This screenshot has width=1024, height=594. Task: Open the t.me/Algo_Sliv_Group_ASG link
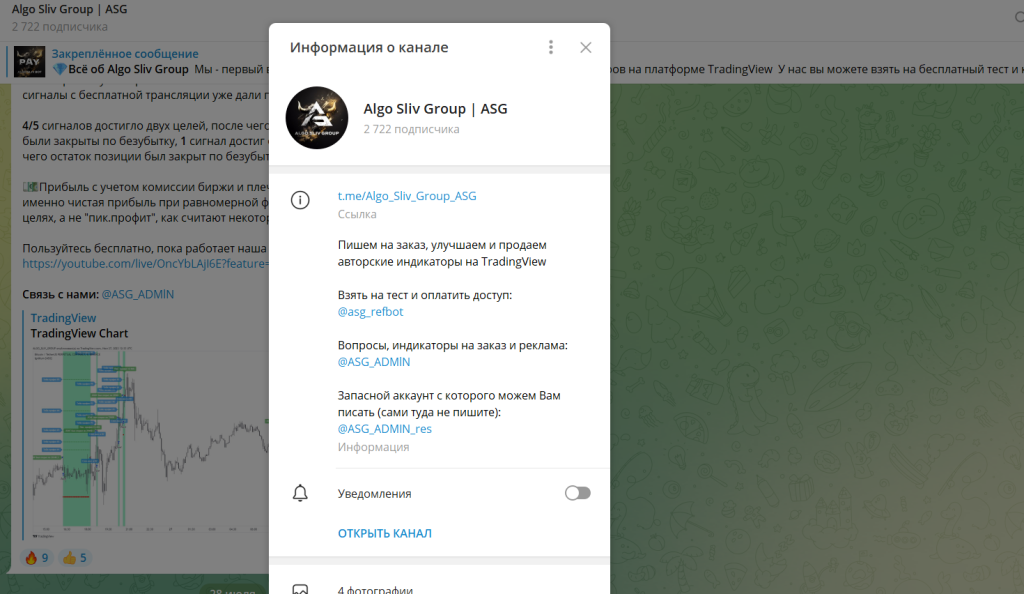click(x=407, y=196)
